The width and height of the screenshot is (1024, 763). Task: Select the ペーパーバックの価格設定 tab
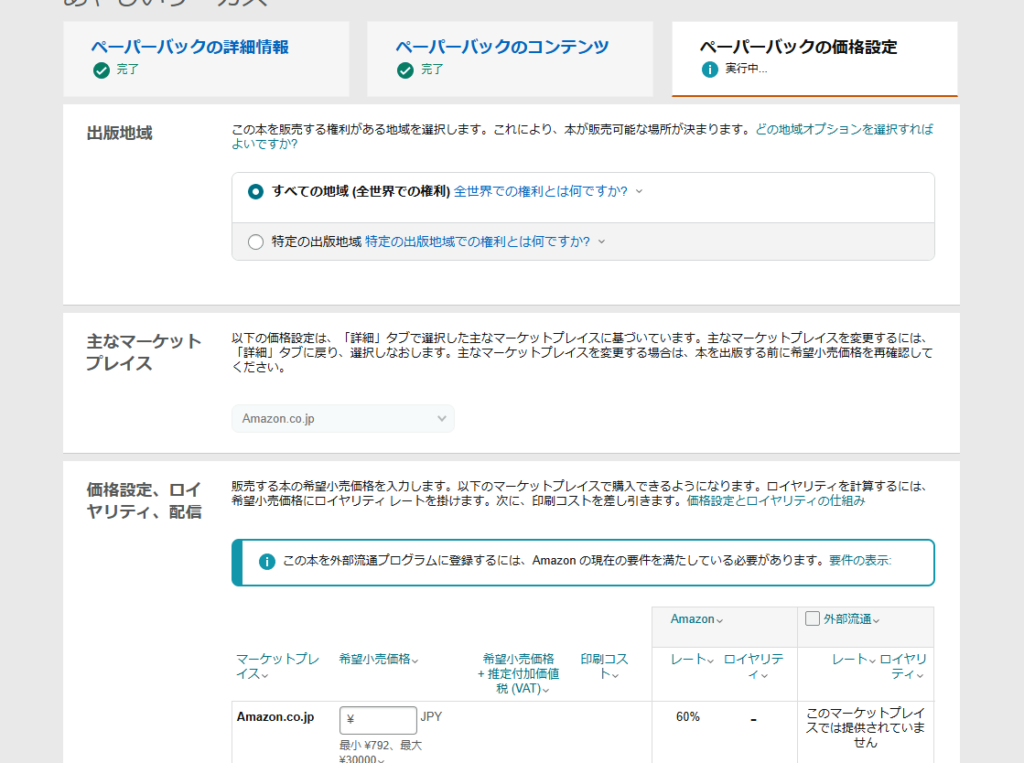(x=798, y=47)
